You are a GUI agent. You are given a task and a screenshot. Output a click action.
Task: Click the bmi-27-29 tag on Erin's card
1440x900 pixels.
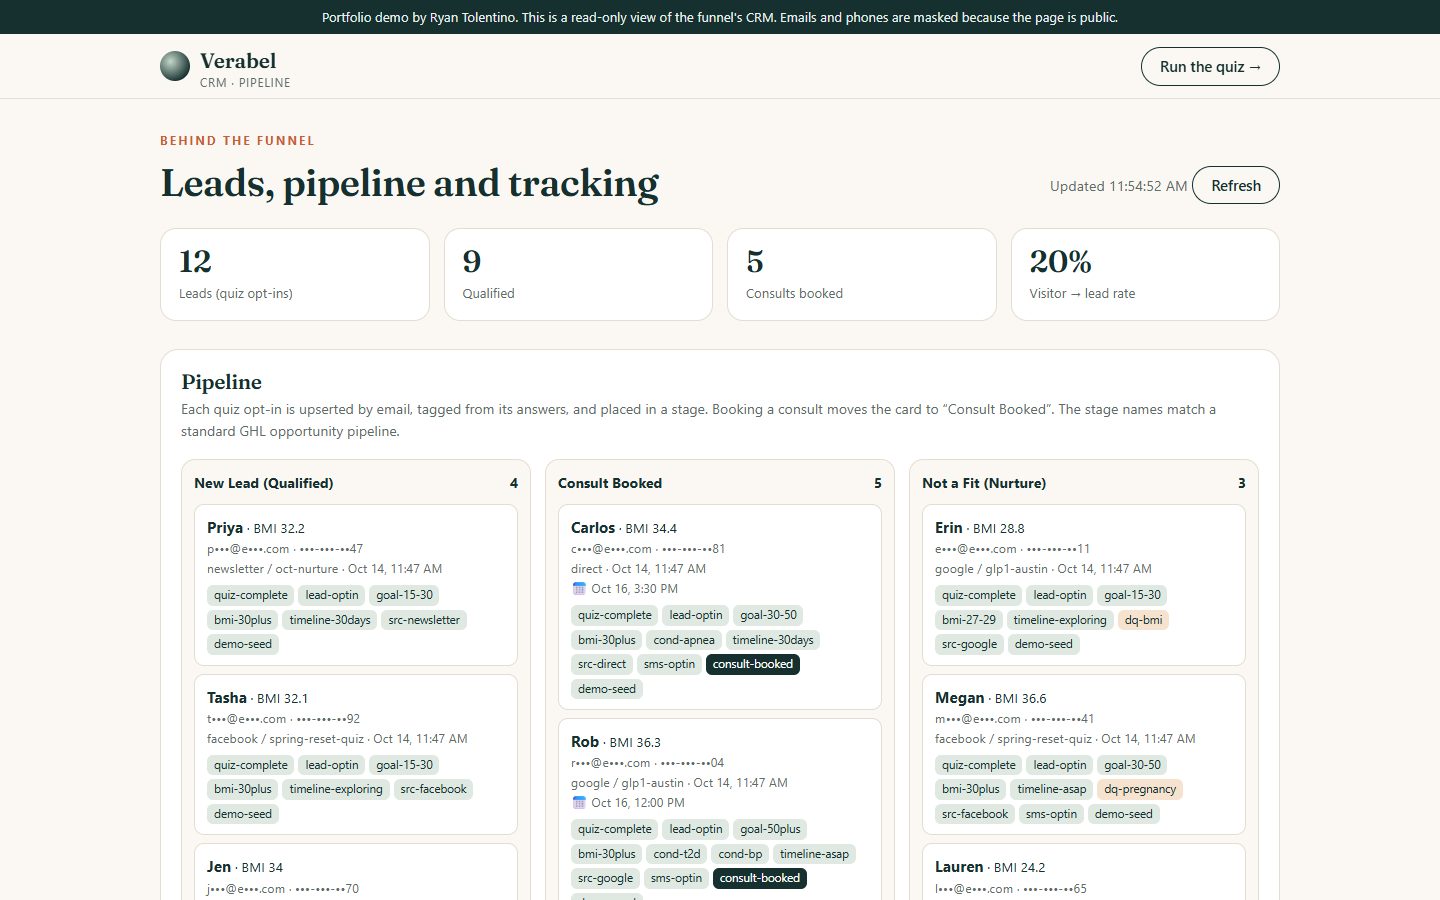click(969, 620)
